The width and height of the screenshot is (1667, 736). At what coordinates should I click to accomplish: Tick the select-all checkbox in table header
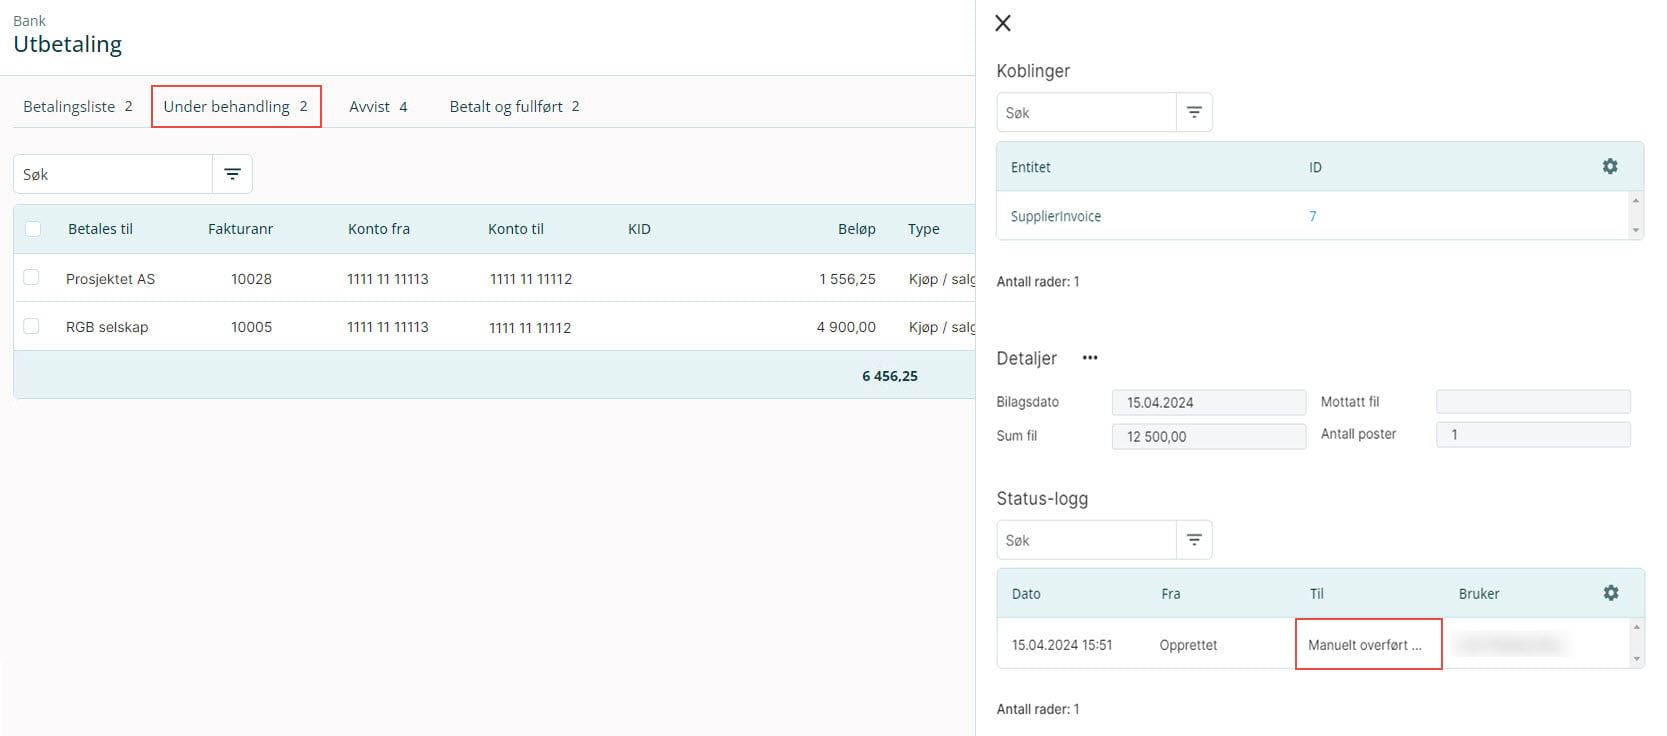coord(33,229)
